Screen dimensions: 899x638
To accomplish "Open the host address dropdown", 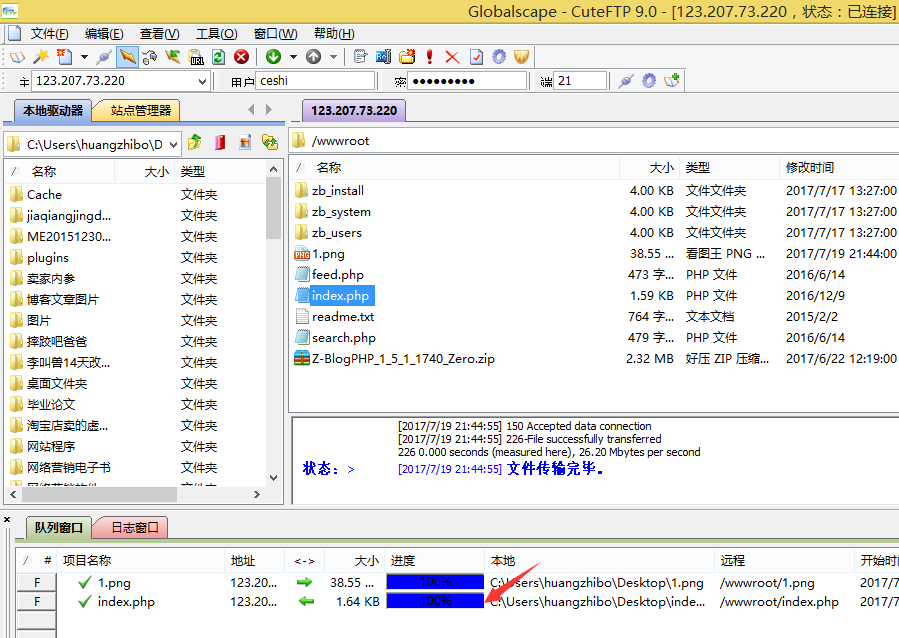I will (x=202, y=81).
